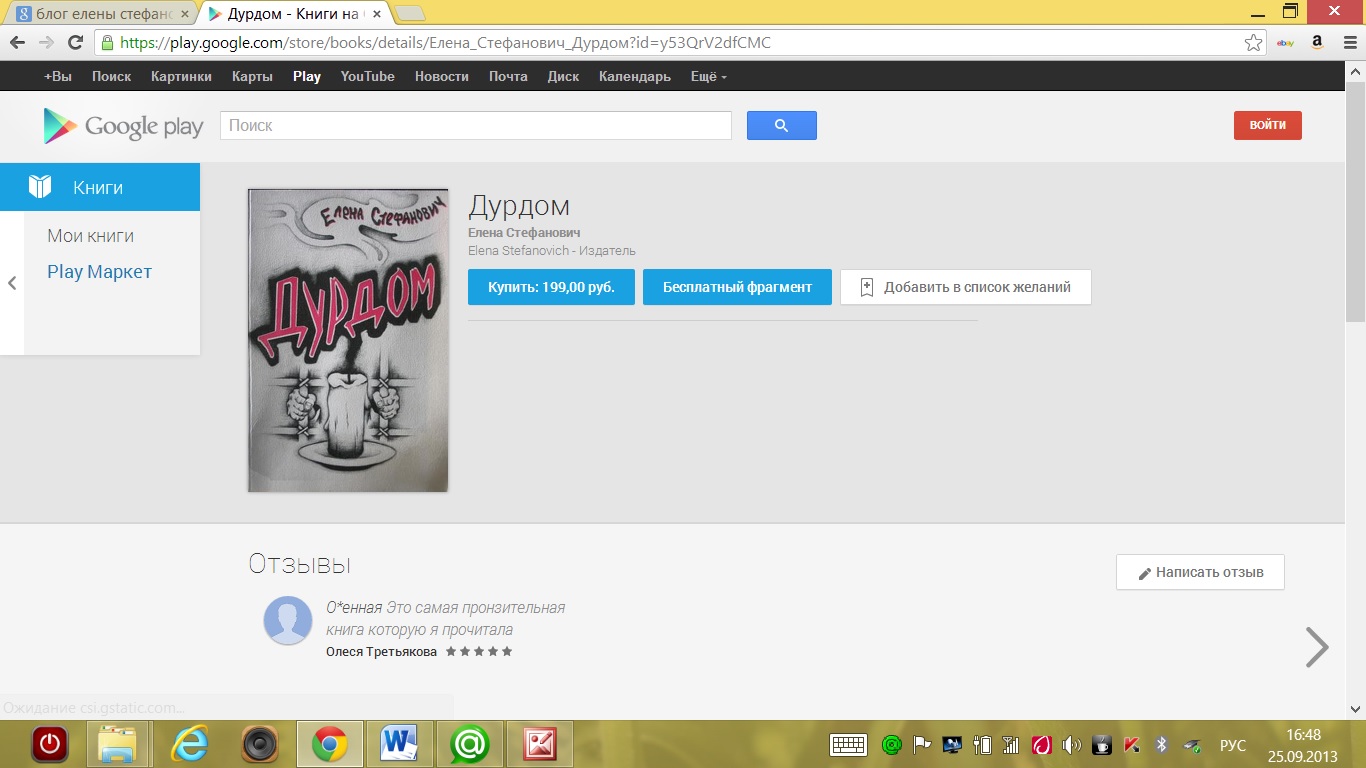This screenshot has width=1366, height=768.
Task: Launch Internet Explorer from the taskbar
Action: point(190,744)
